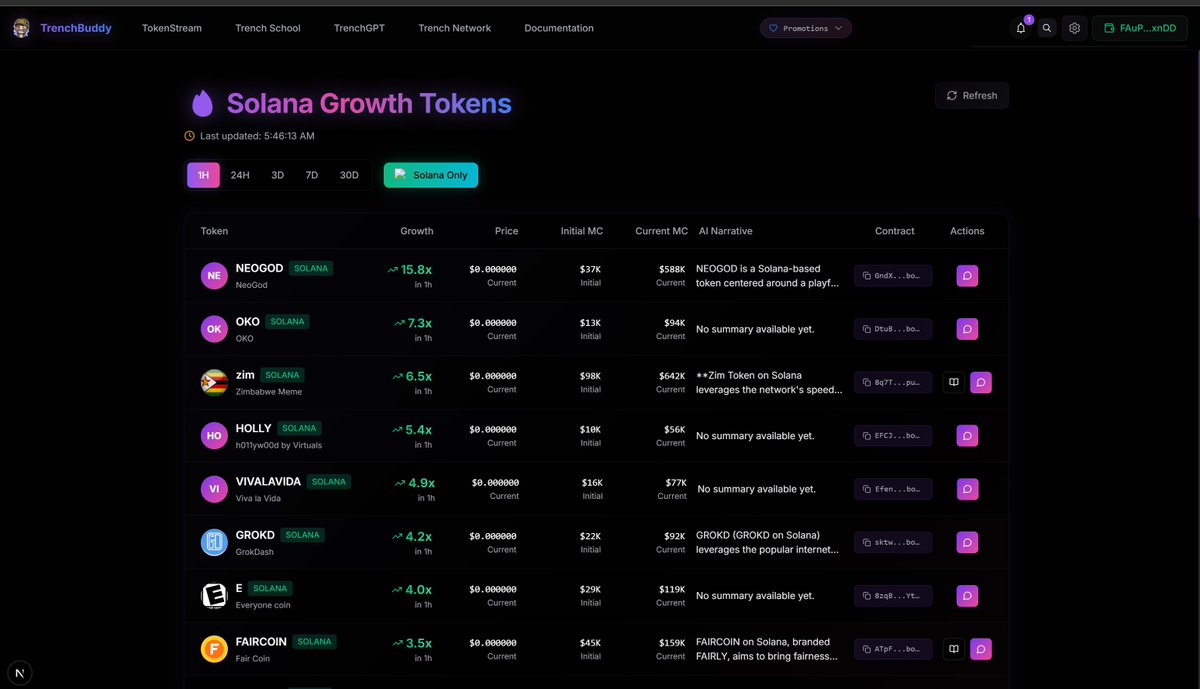
Task: Open chat action for HOLLY
Action: click(967, 435)
